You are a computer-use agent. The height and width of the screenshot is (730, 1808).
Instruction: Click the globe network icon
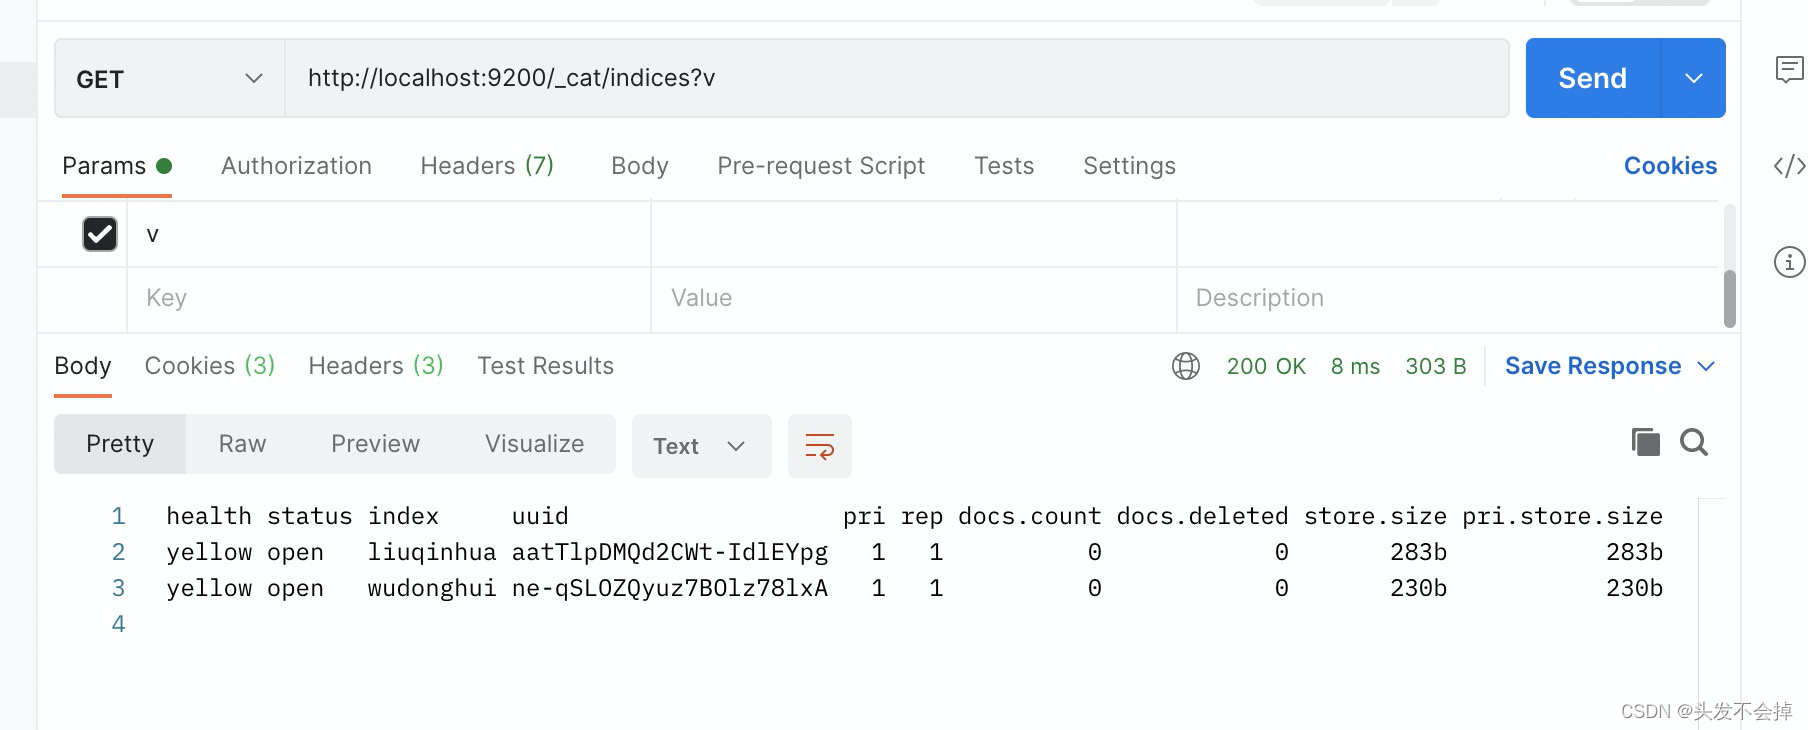pos(1186,366)
